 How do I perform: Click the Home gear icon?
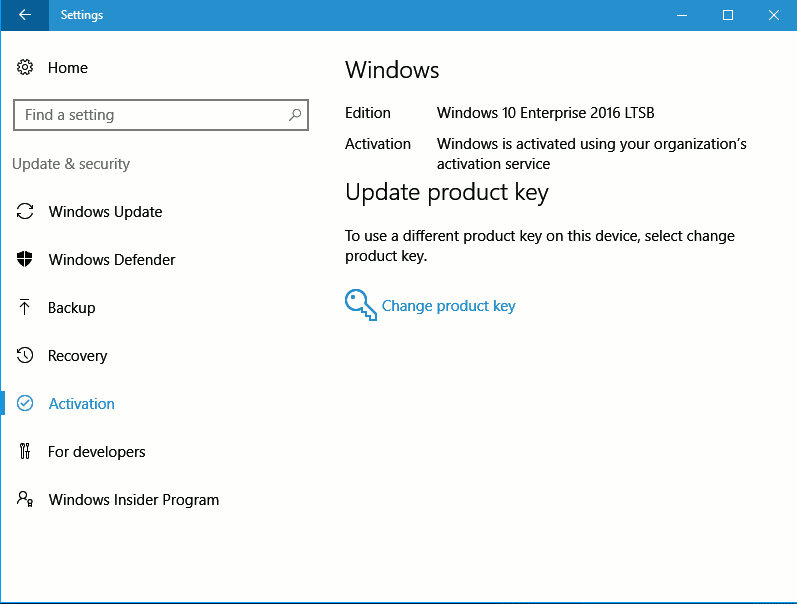(x=24, y=67)
